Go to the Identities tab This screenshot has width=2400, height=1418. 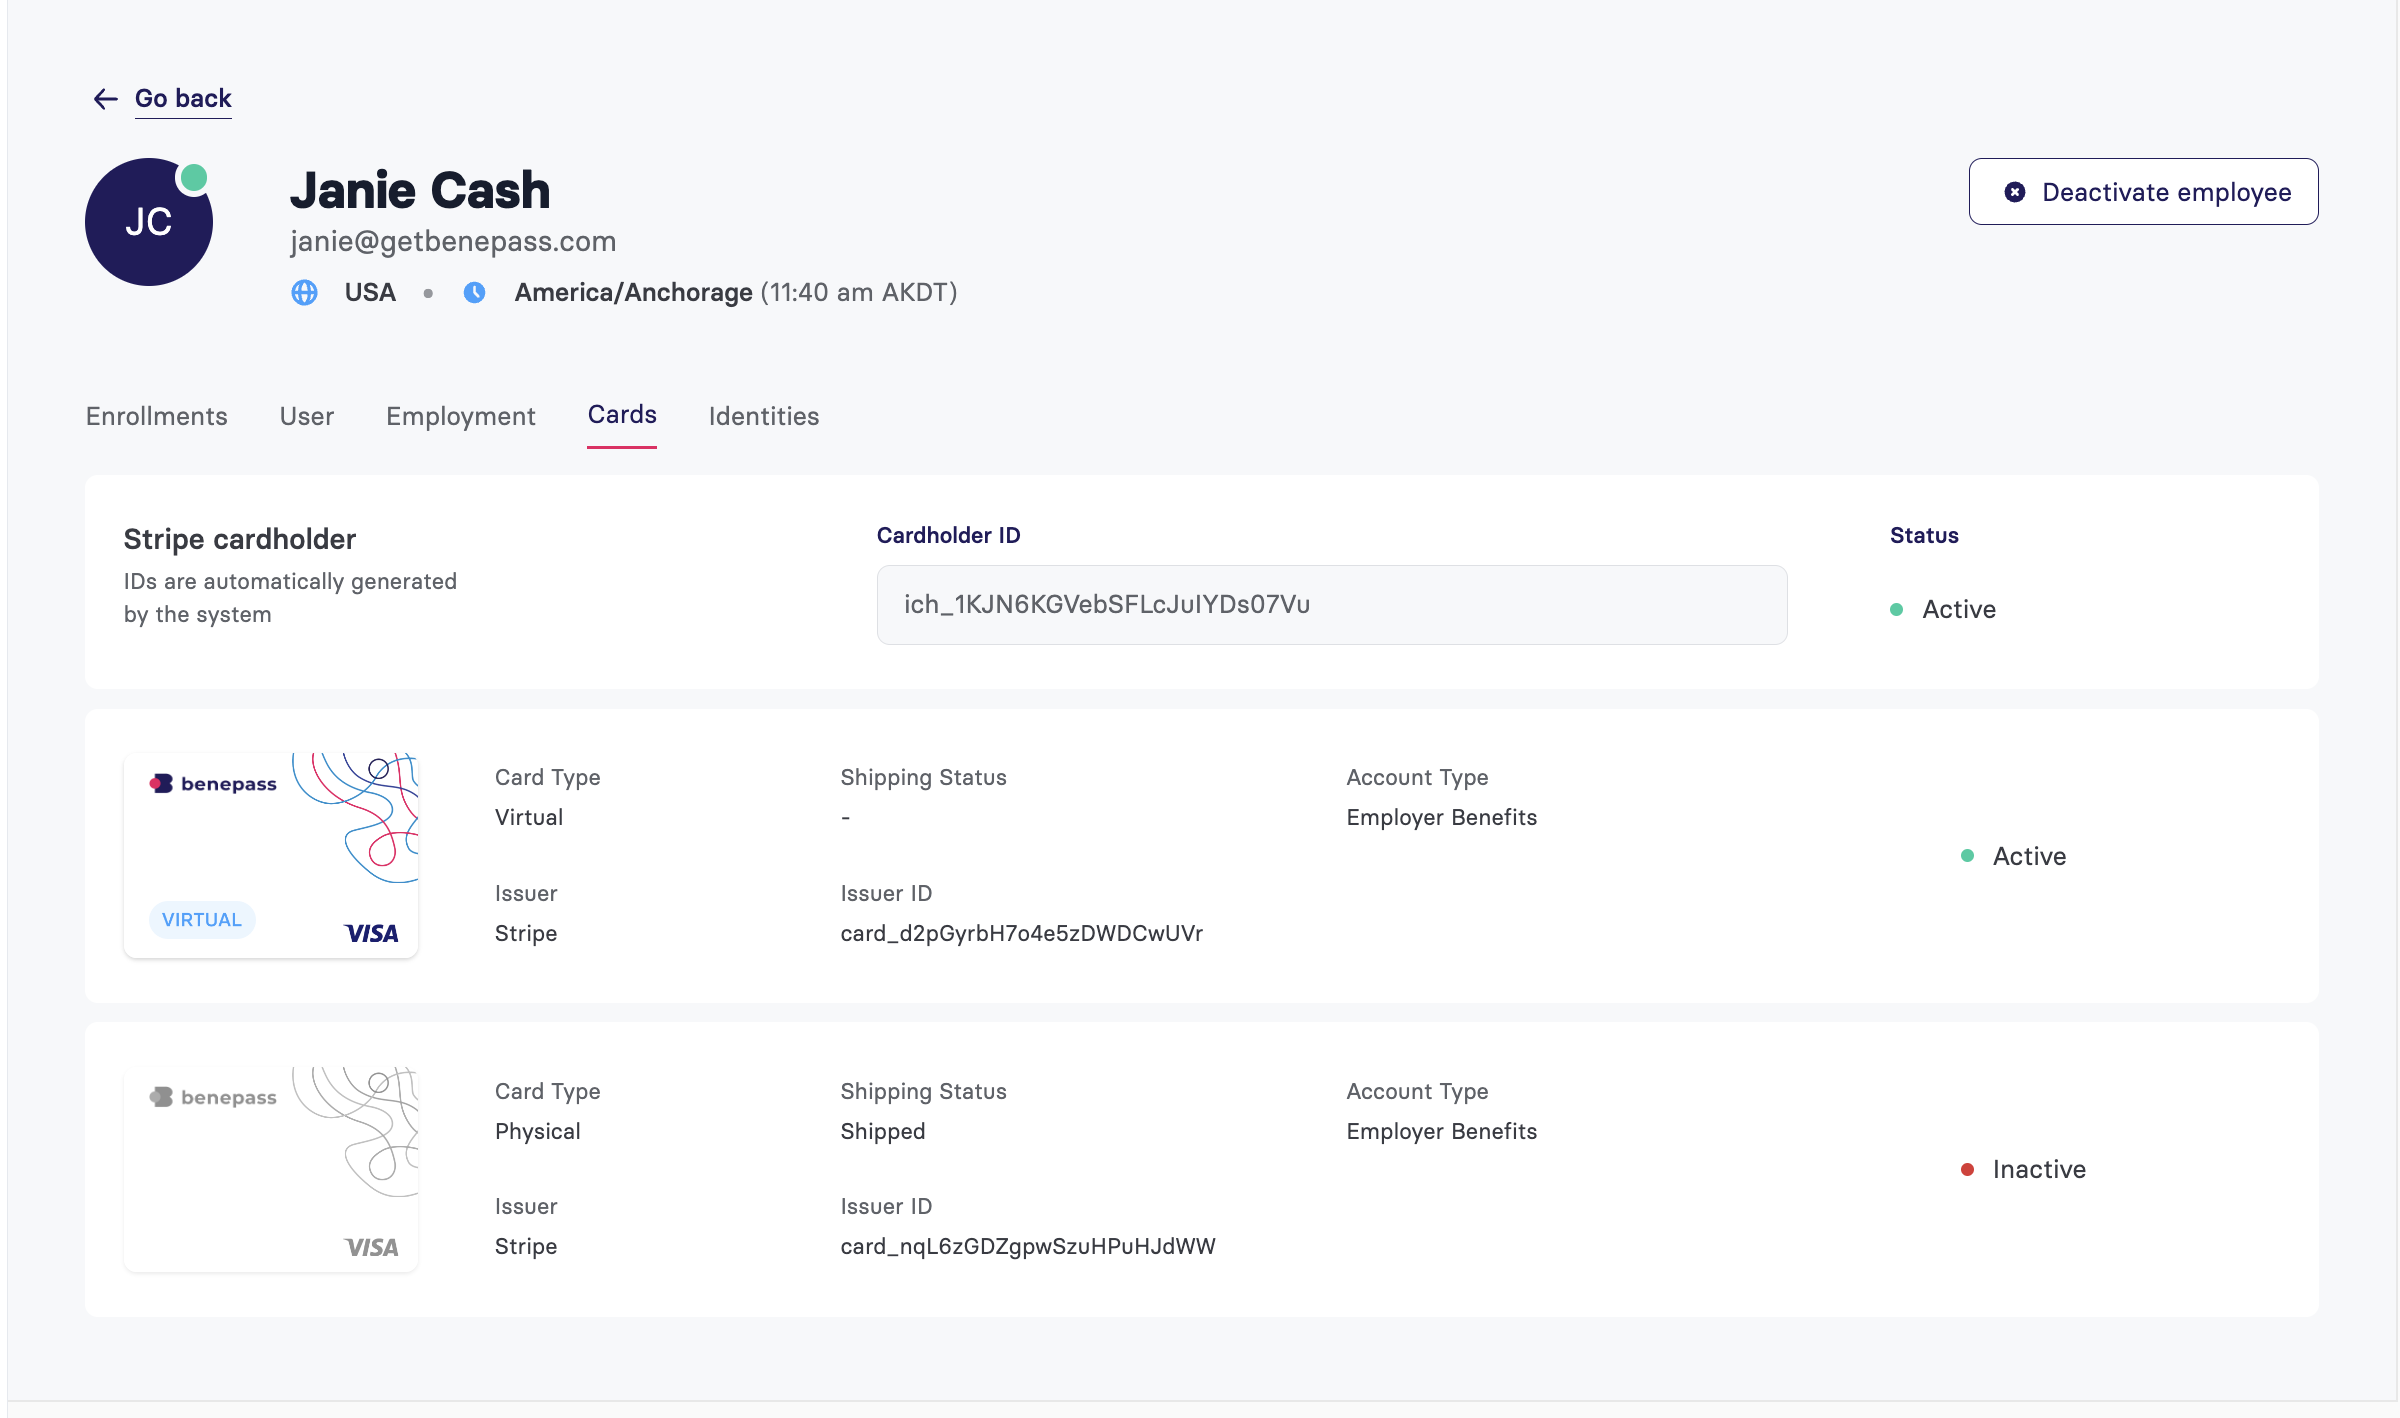pyautogui.click(x=764, y=416)
